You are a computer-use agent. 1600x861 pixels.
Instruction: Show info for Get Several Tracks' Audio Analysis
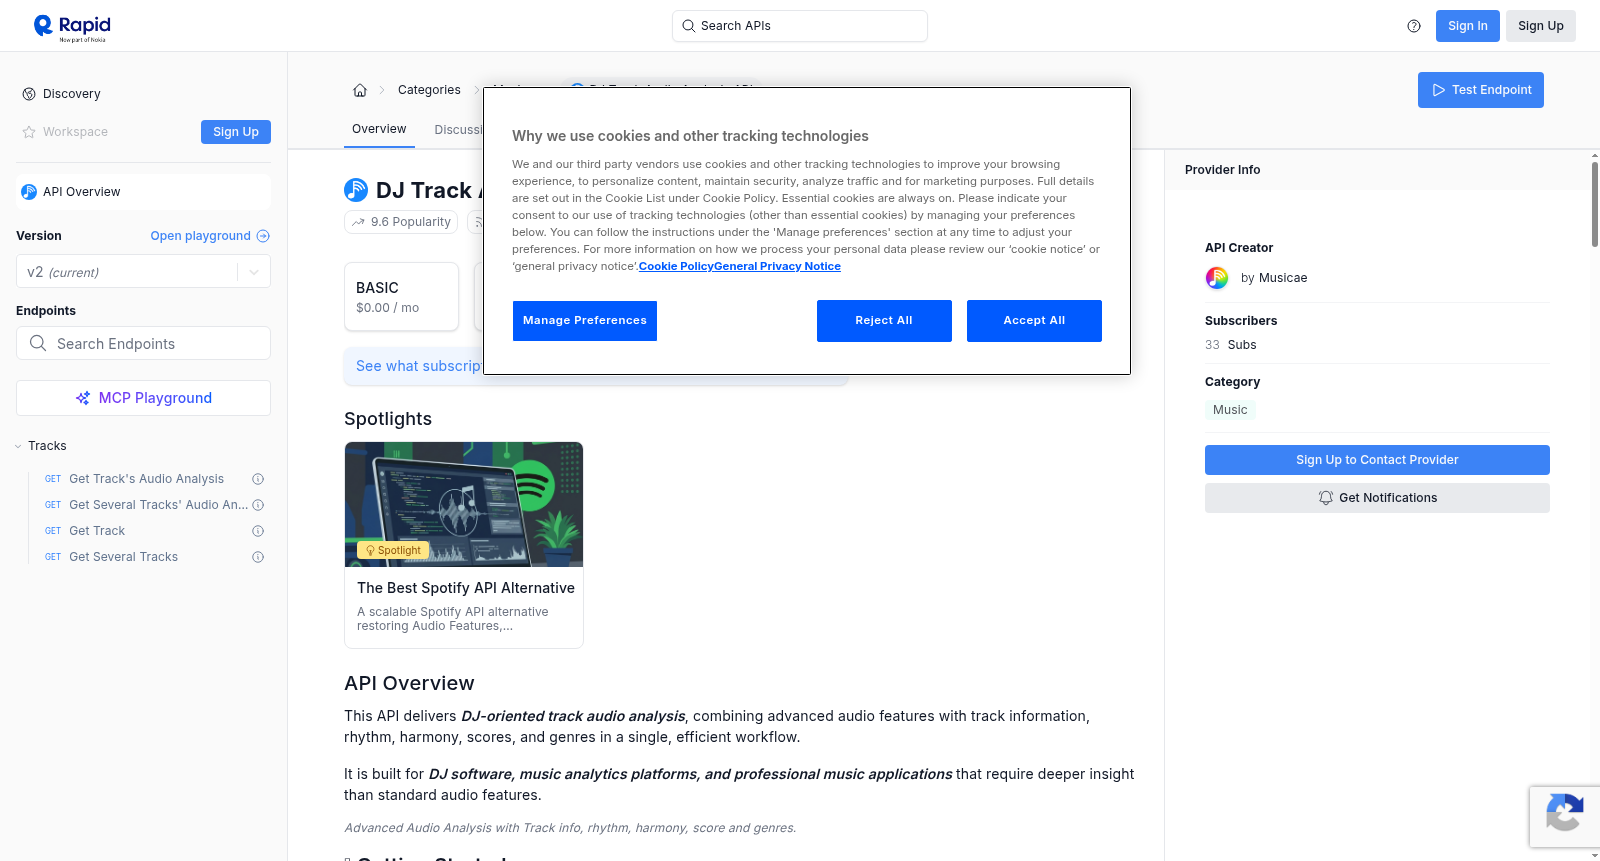258,505
